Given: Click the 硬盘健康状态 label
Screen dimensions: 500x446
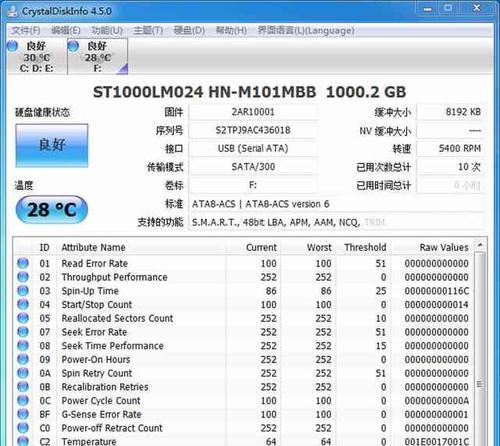Looking at the screenshot, I should (x=42, y=112).
